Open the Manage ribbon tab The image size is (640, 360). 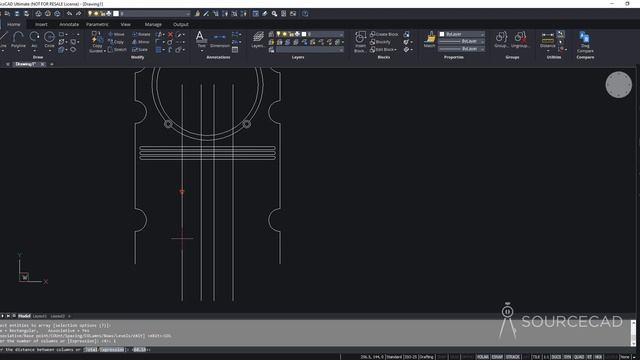point(153,24)
